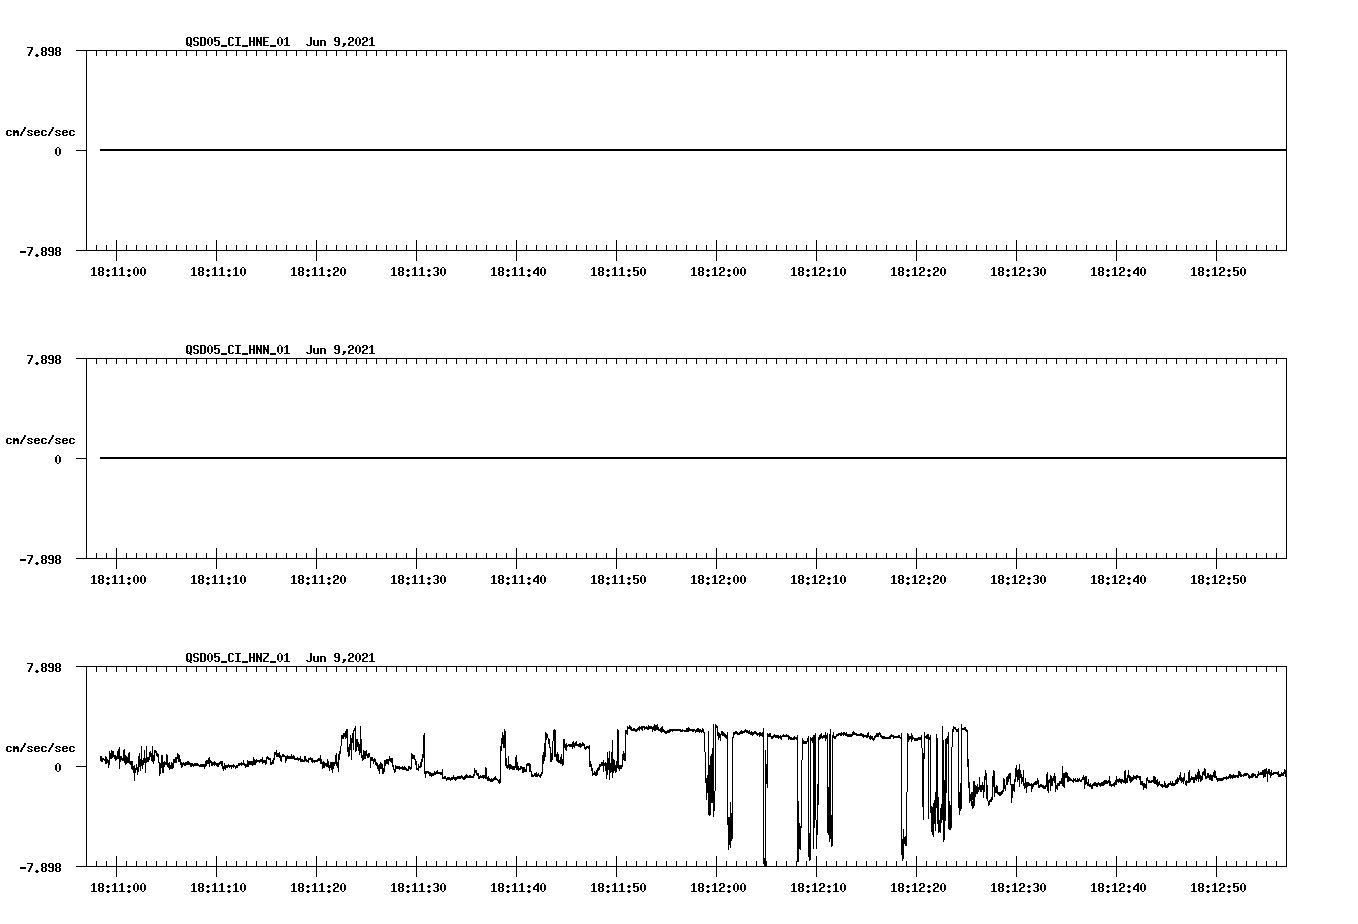The image size is (1358, 924).
Task: Click cm/sec/sec unit label on HNE plot
Action: (x=40, y=132)
